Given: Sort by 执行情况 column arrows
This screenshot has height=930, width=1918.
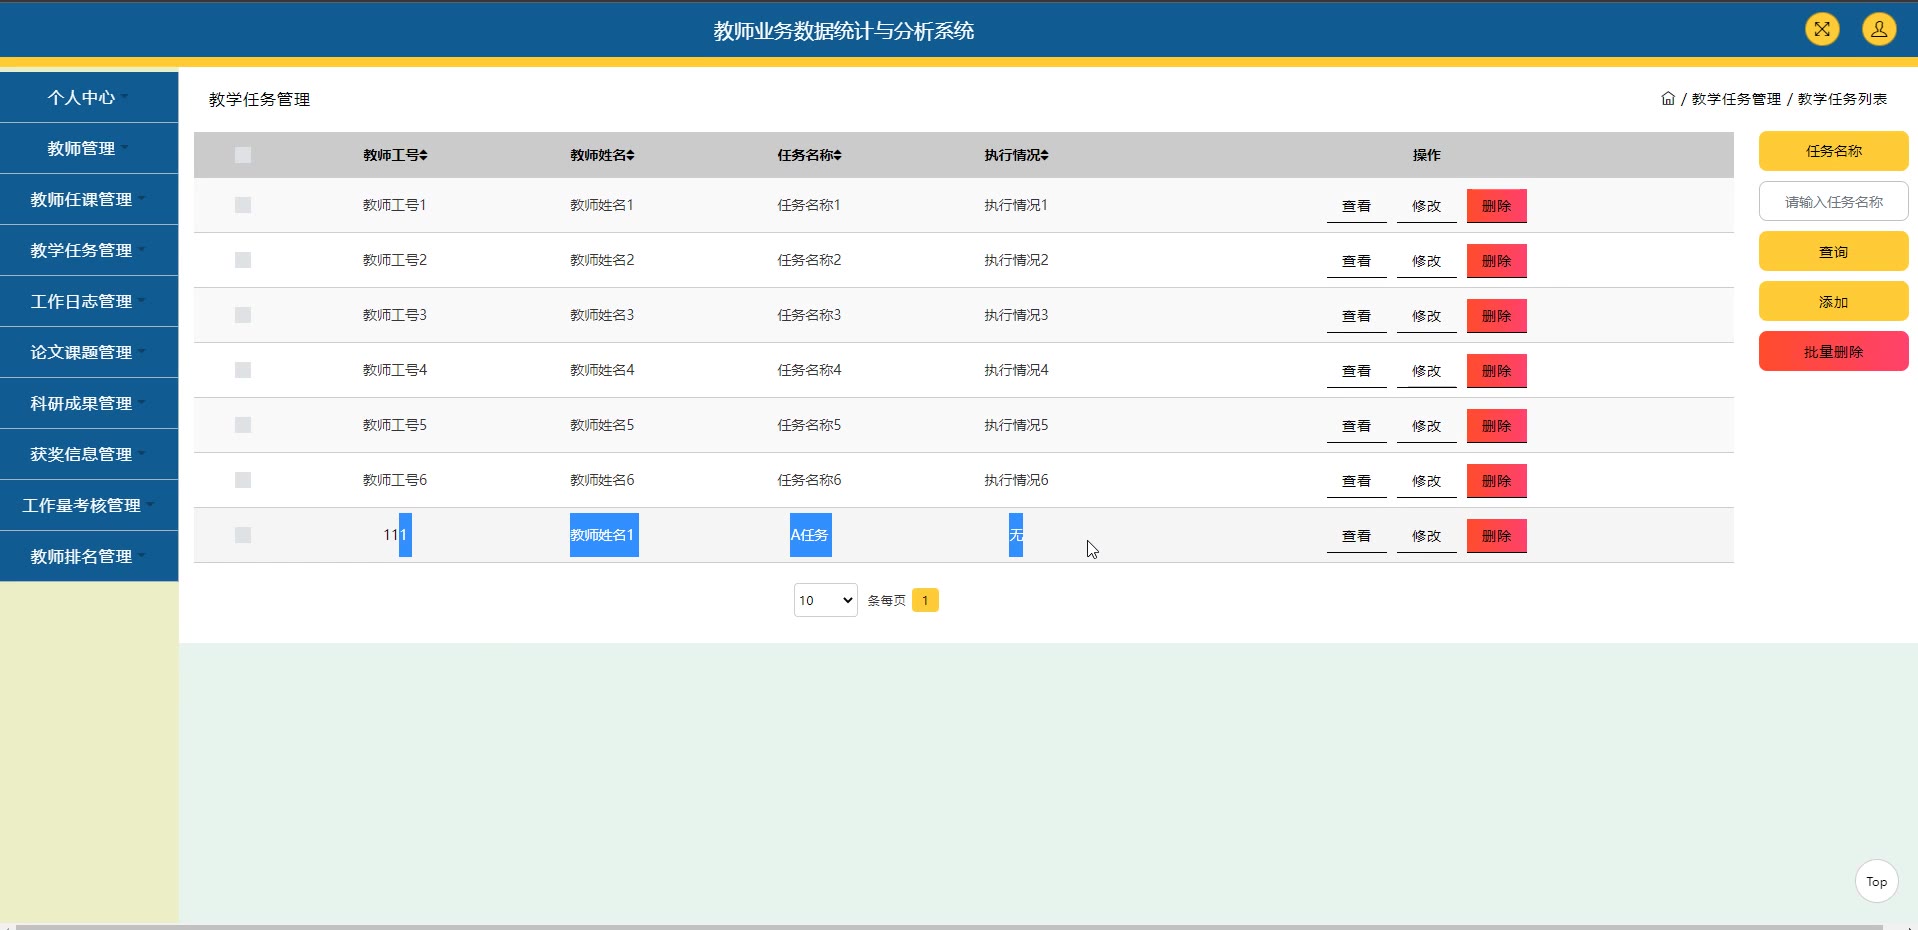Looking at the screenshot, I should click(x=1045, y=155).
